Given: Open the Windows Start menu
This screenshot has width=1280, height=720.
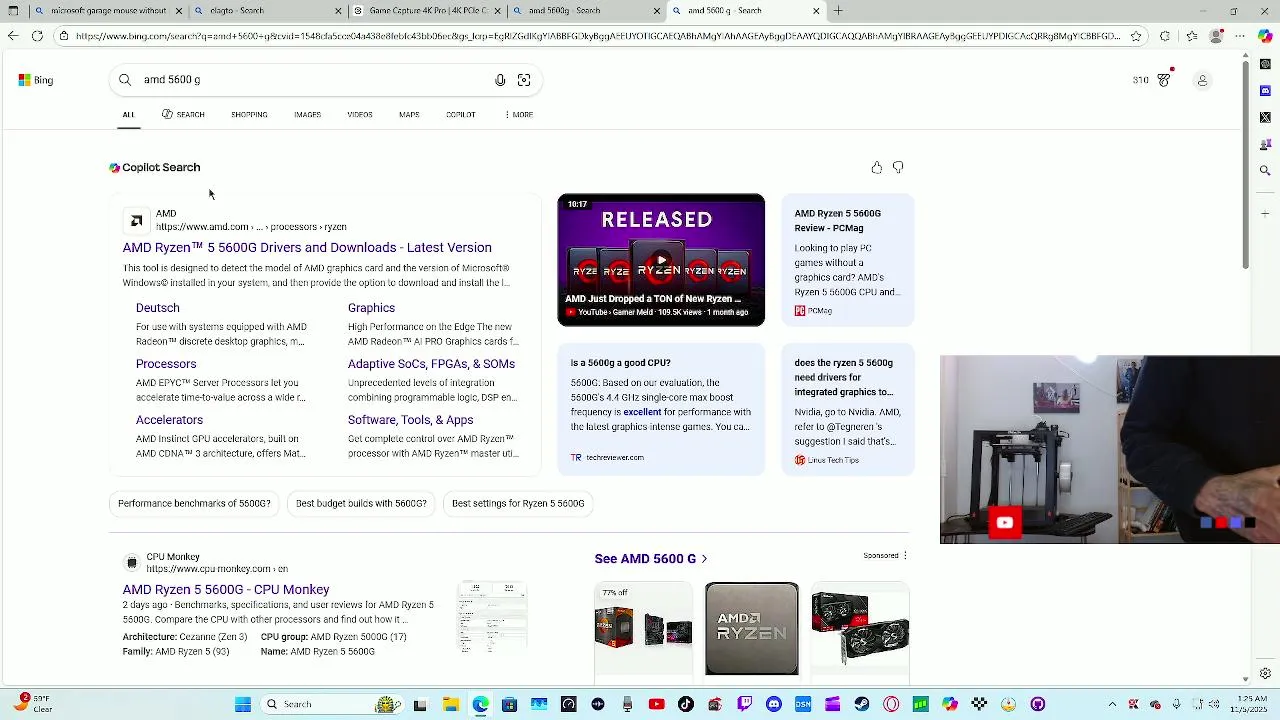Looking at the screenshot, I should pos(243,704).
